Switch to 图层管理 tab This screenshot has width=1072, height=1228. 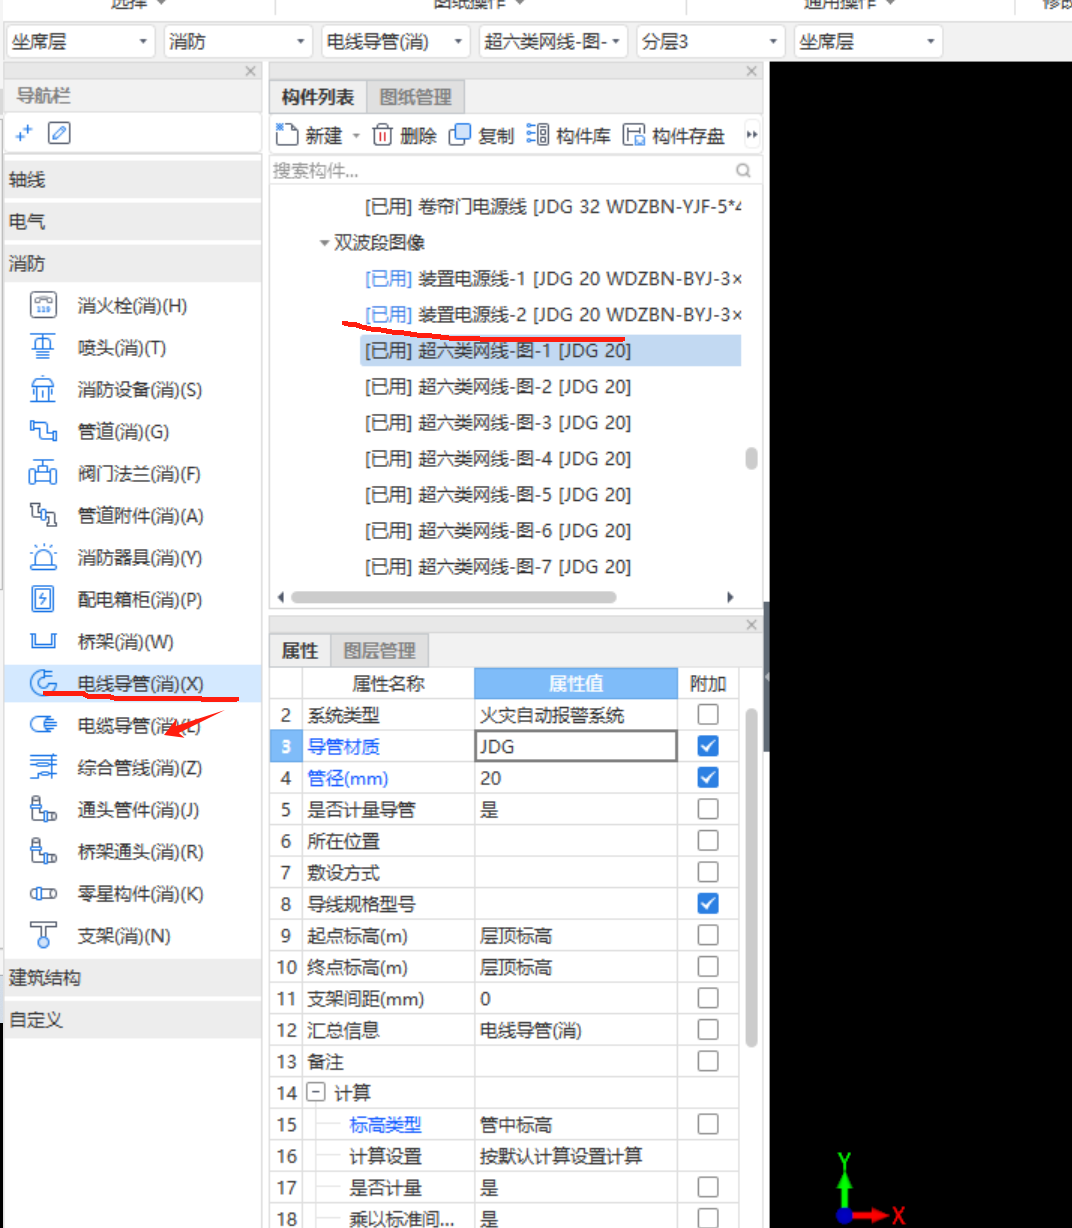pos(379,651)
